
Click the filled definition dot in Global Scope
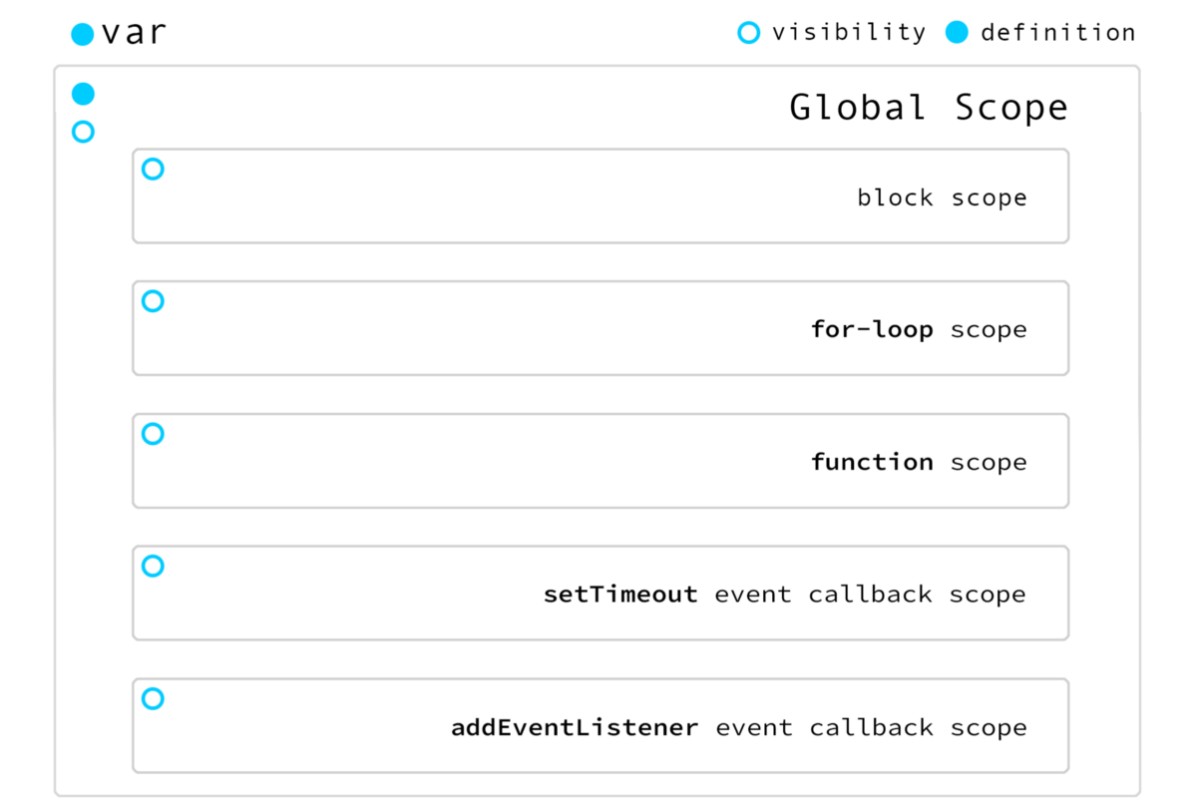pyautogui.click(x=83, y=94)
